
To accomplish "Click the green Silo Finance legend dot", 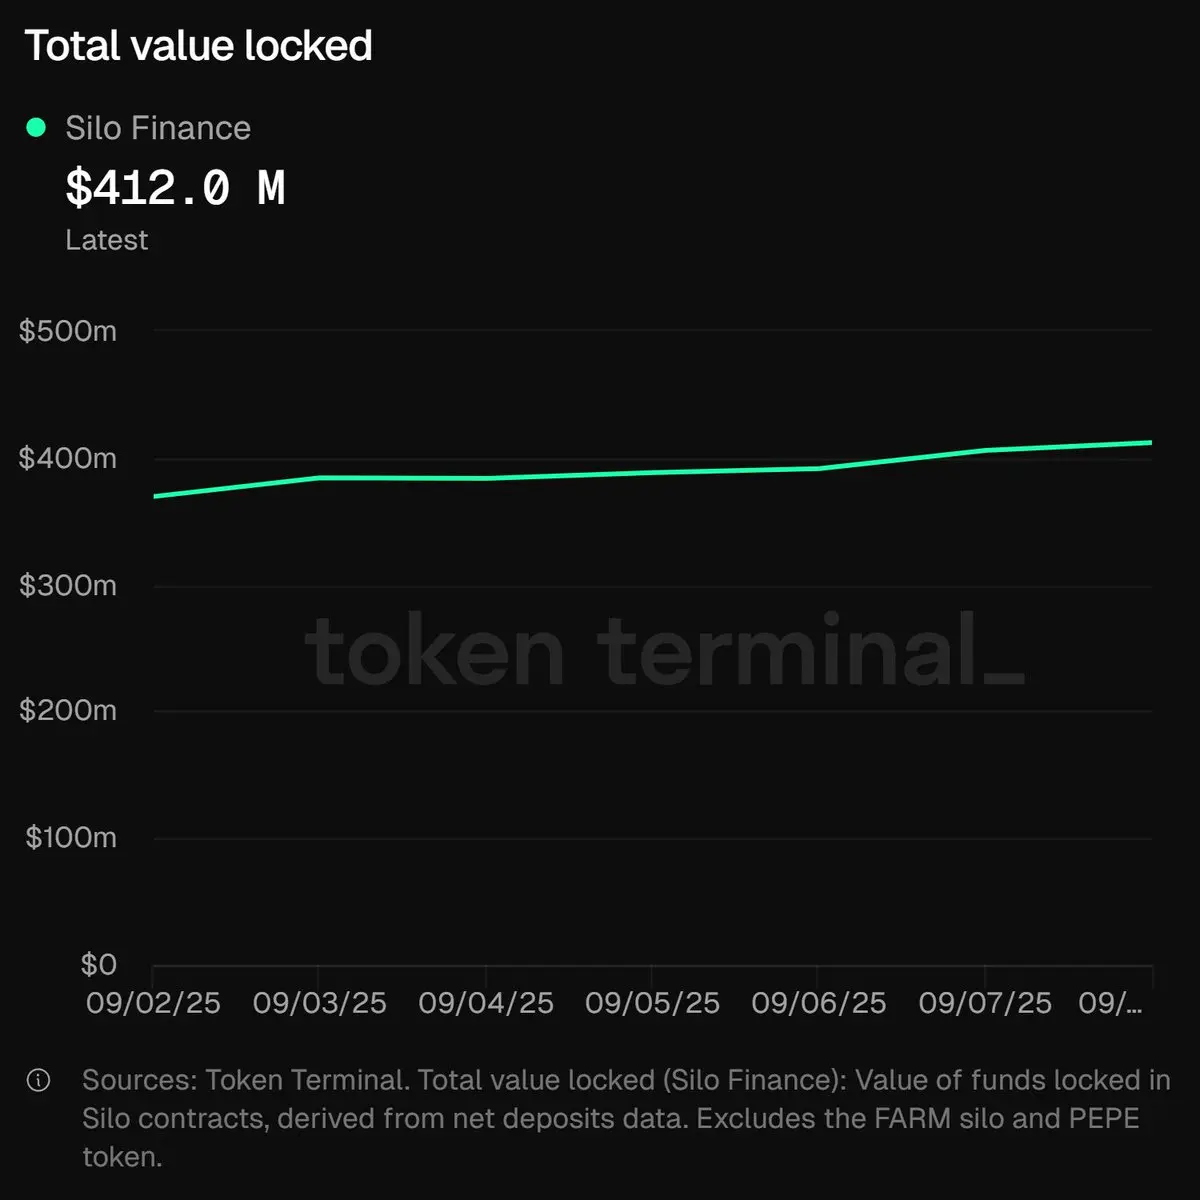I will tap(36, 127).
